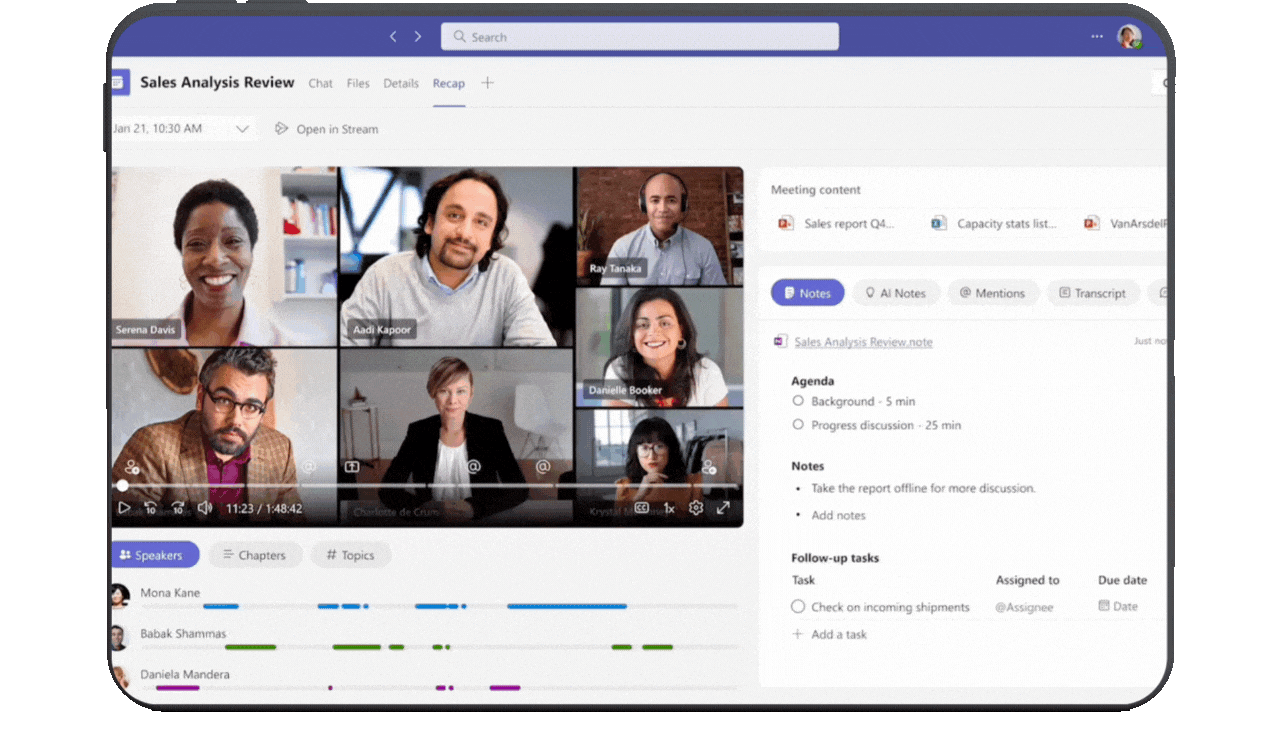Toggle closed captions on the recording
Viewport: 1280px width, 733px height.
642,507
